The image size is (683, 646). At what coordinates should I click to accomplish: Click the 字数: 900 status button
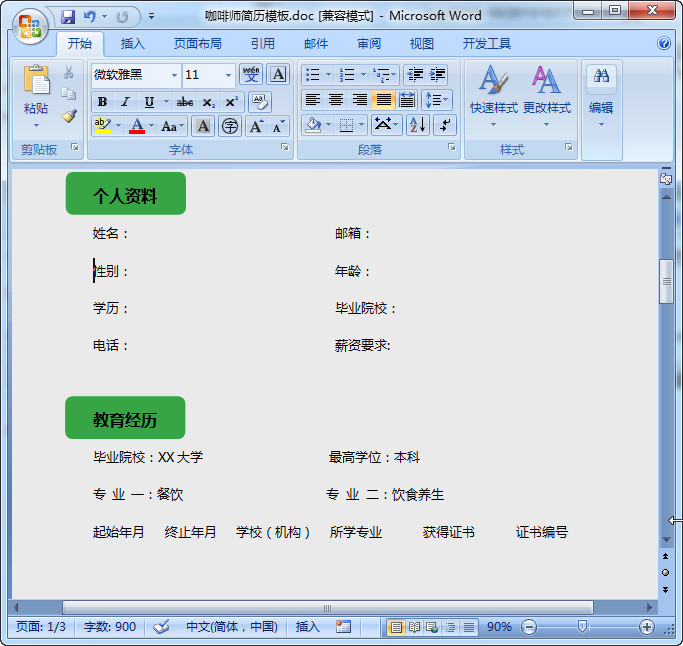[x=110, y=627]
